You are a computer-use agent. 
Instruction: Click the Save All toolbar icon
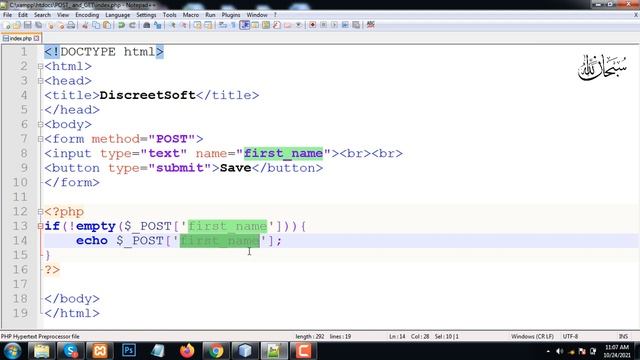click(x=39, y=25)
